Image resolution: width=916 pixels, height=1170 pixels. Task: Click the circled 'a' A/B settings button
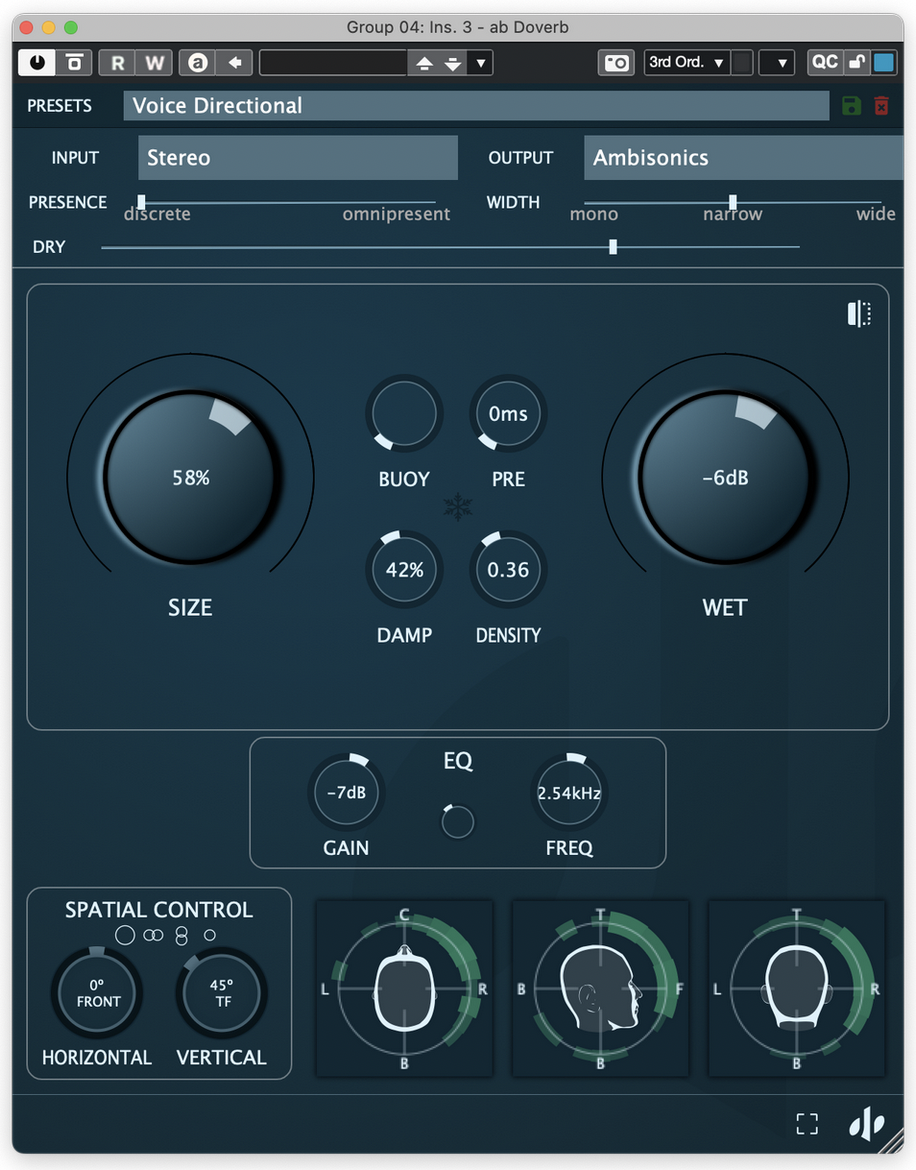pos(198,63)
